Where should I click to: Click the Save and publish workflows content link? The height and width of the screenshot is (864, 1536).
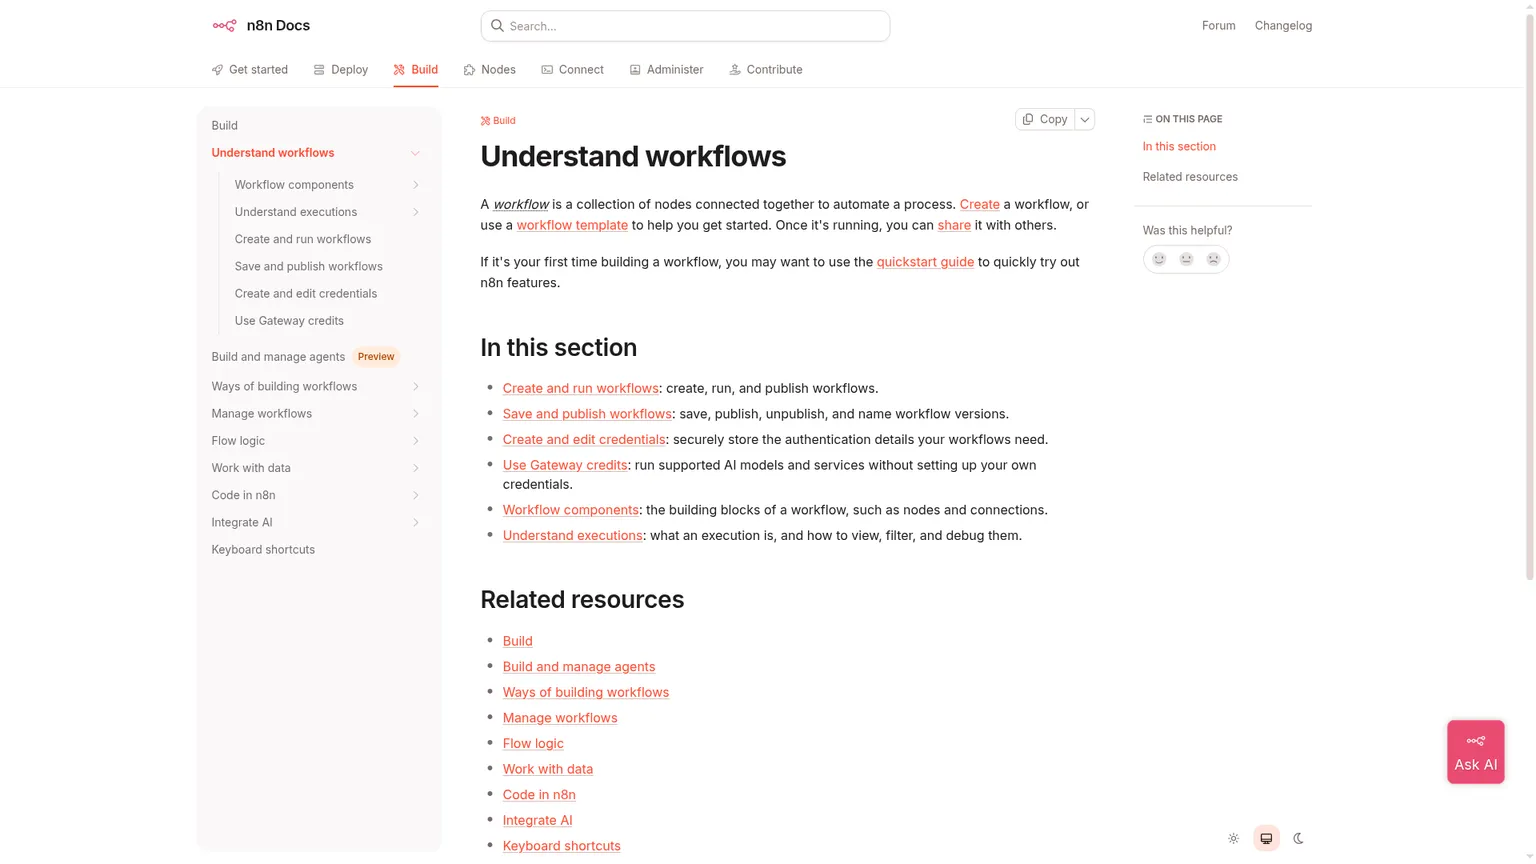click(587, 414)
